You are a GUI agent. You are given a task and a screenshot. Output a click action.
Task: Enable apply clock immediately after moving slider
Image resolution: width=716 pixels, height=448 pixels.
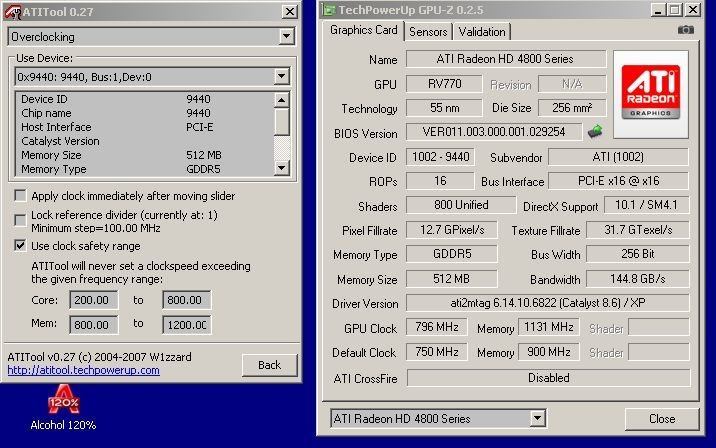pos(20,196)
